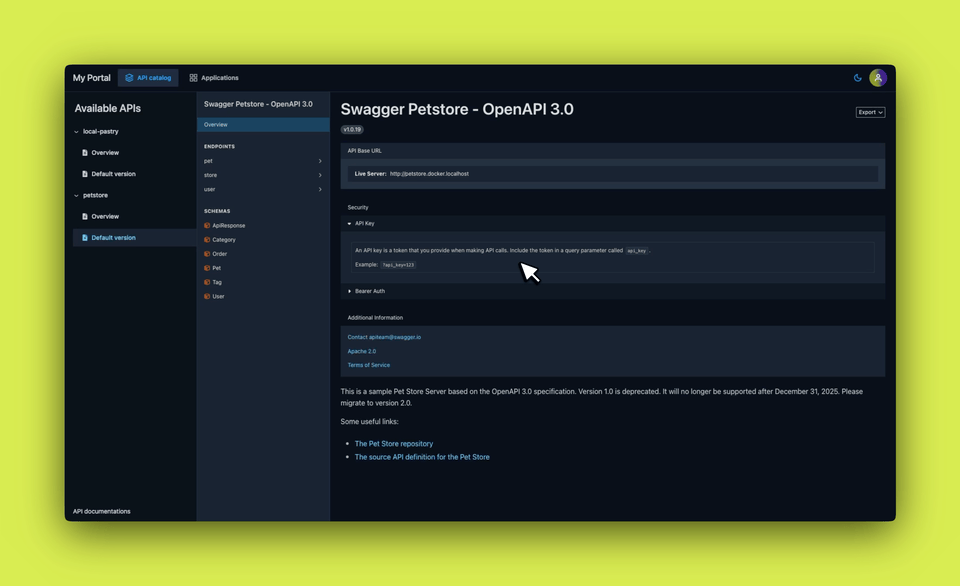The width and height of the screenshot is (960, 586).
Task: Open the user avatar menu
Action: point(878,78)
